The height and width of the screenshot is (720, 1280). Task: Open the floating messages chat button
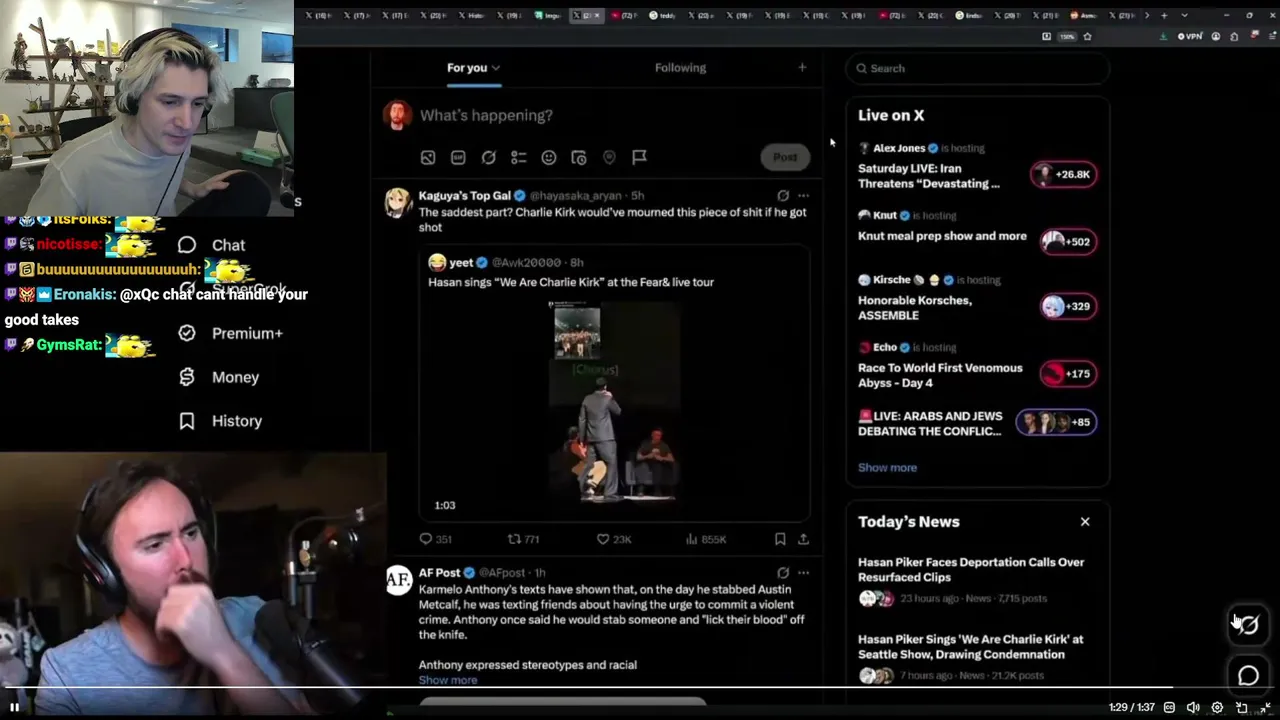click(1248, 676)
